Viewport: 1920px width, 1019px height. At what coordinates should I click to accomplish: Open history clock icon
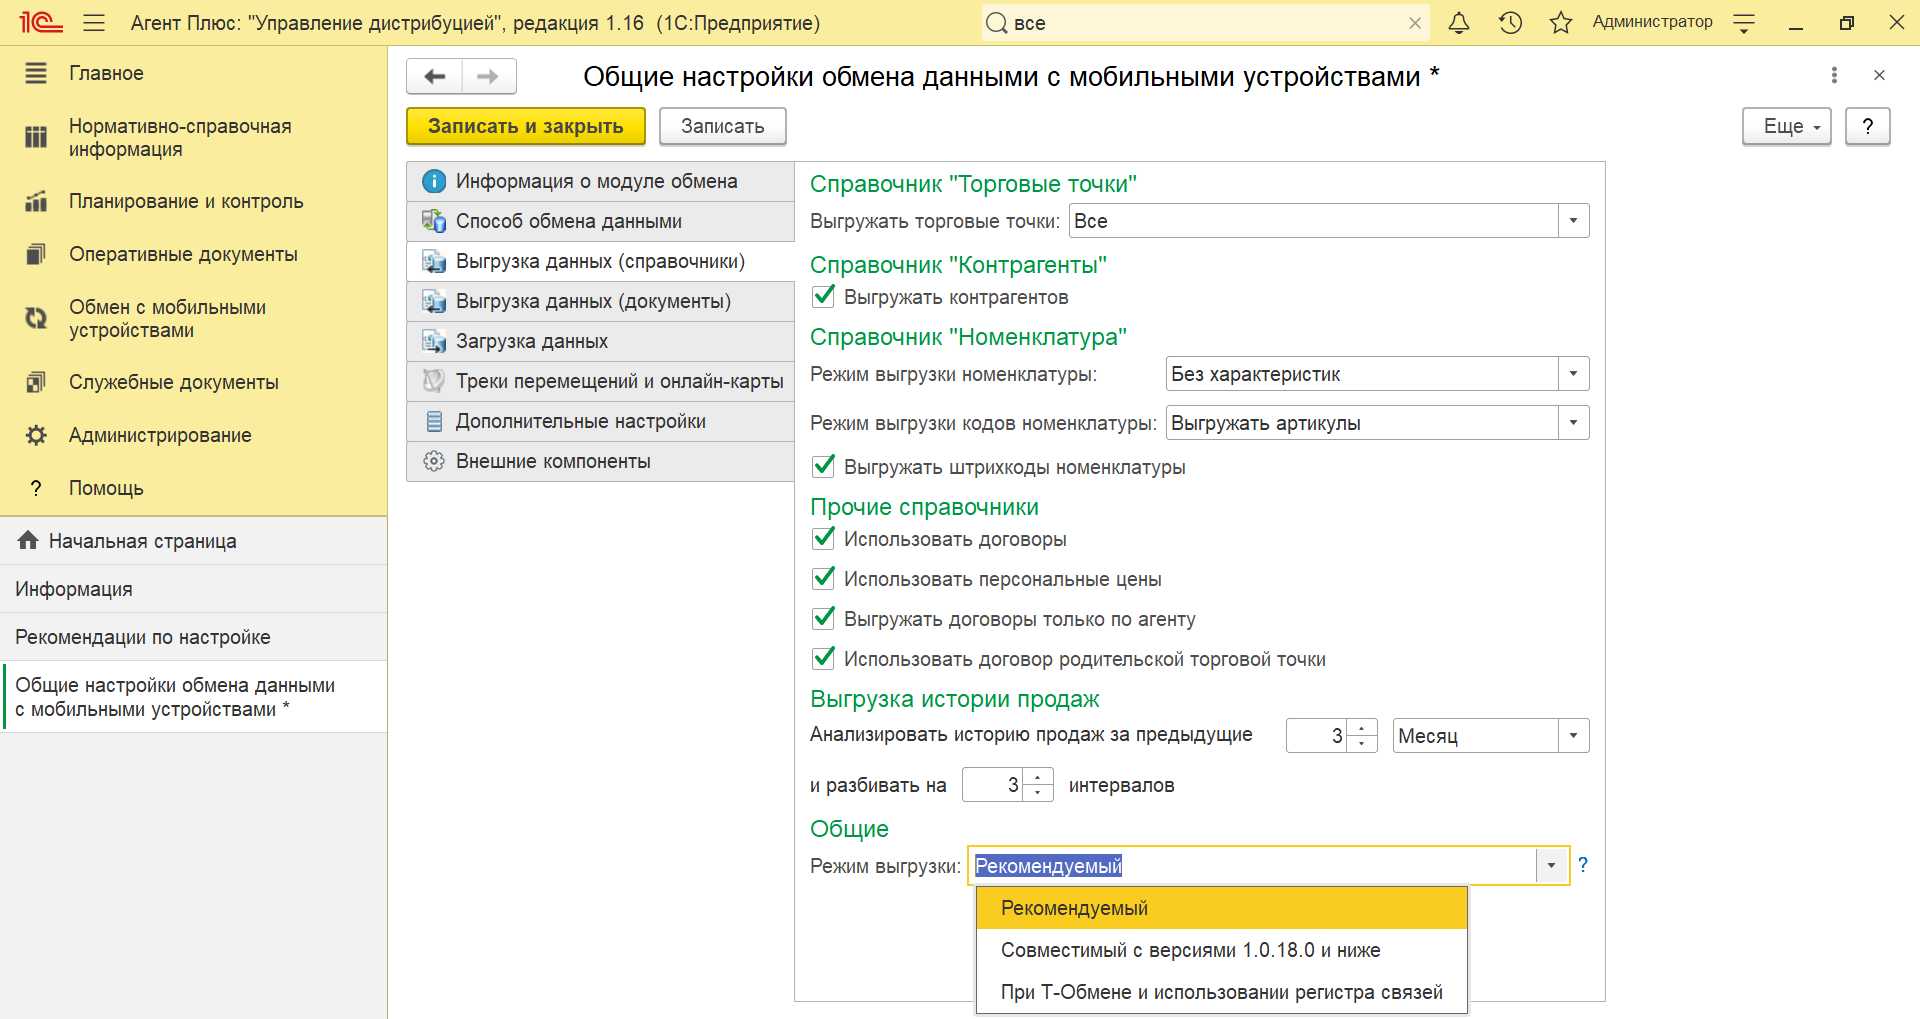coord(1510,23)
